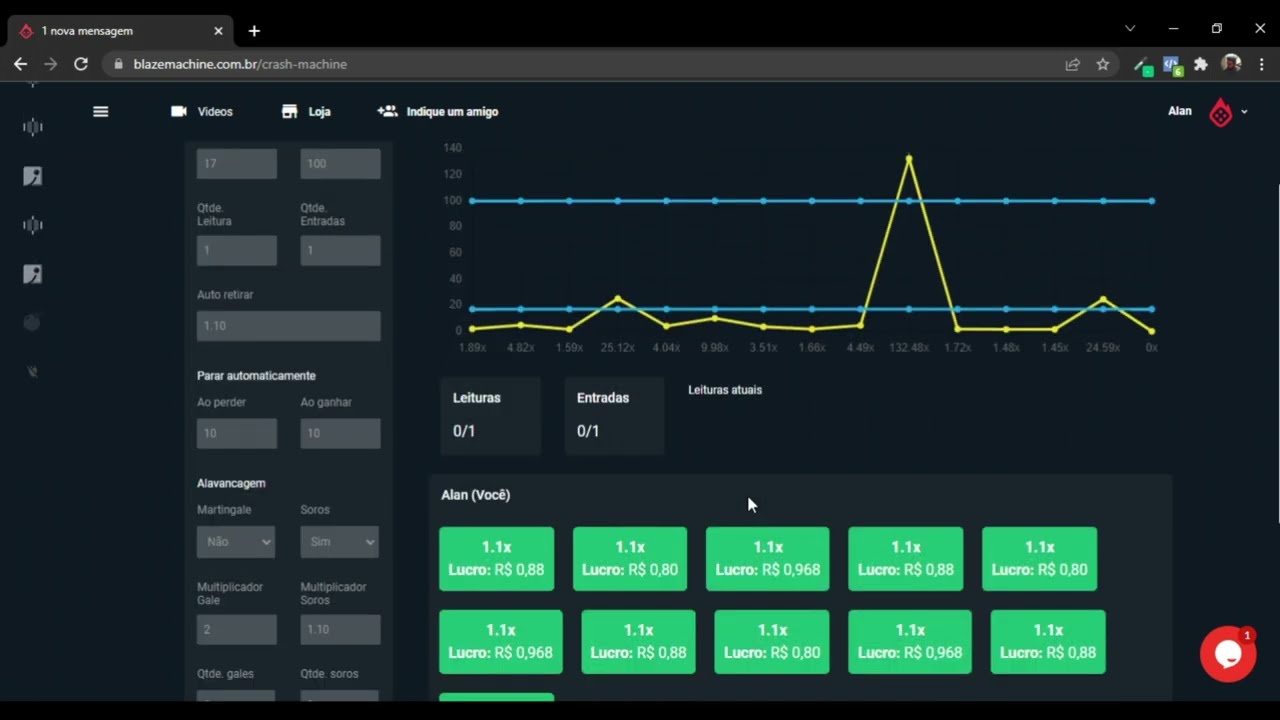Click the Multiplicador Soros field showing 1.10
1280x720 pixels.
tap(340, 629)
